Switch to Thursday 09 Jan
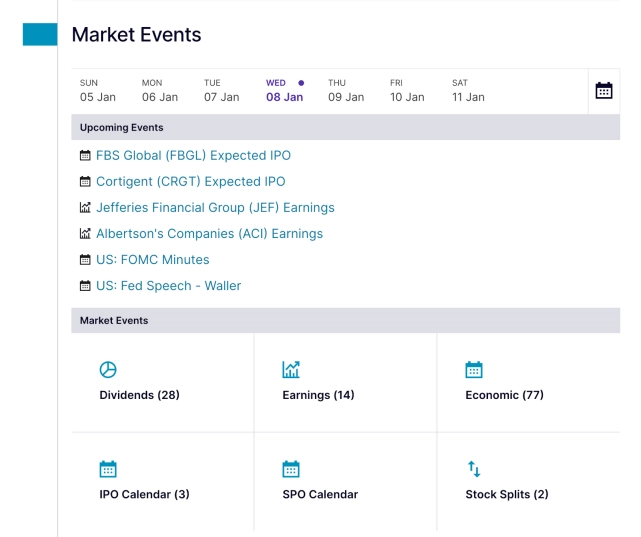641x537 pixels. (x=346, y=91)
